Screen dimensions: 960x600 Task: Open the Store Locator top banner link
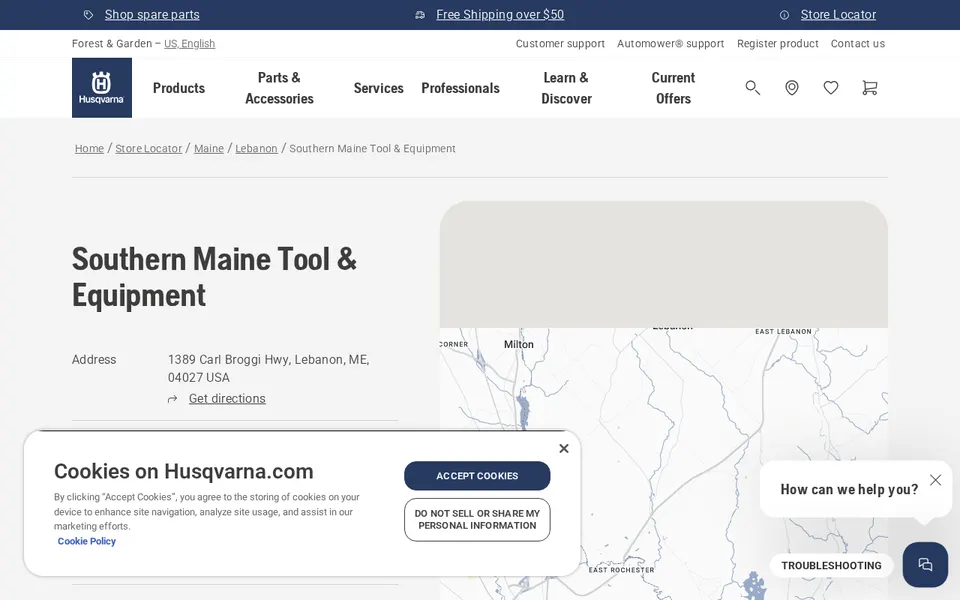[x=838, y=15]
